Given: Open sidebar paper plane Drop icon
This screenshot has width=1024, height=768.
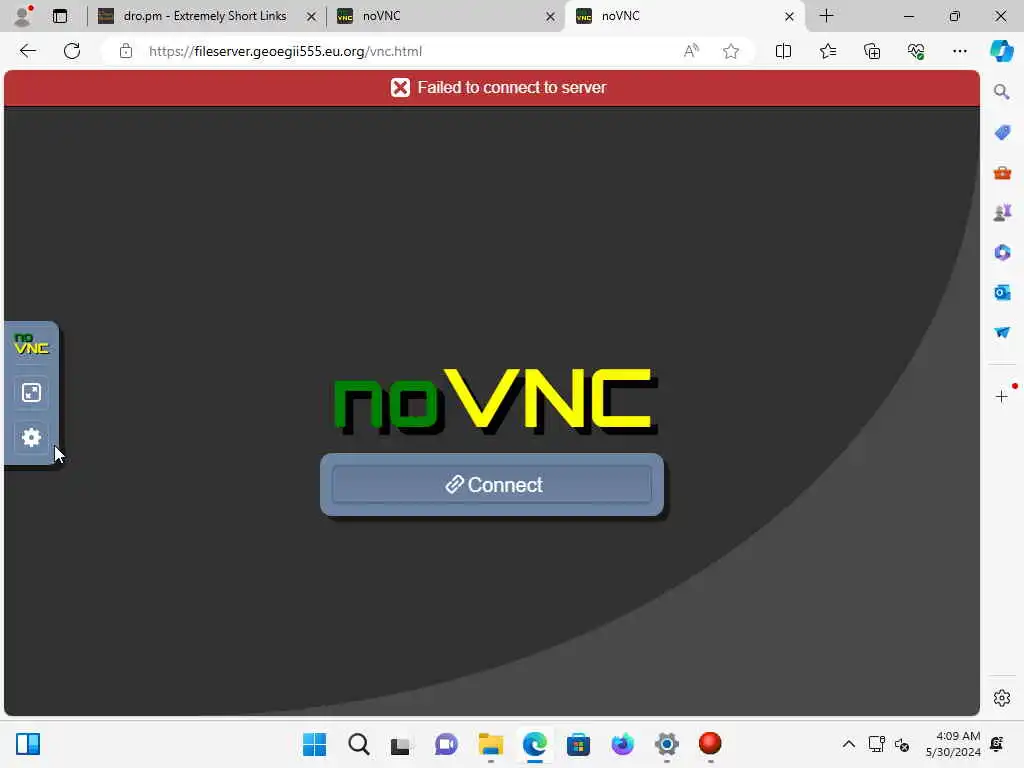Looking at the screenshot, I should click(1002, 332).
